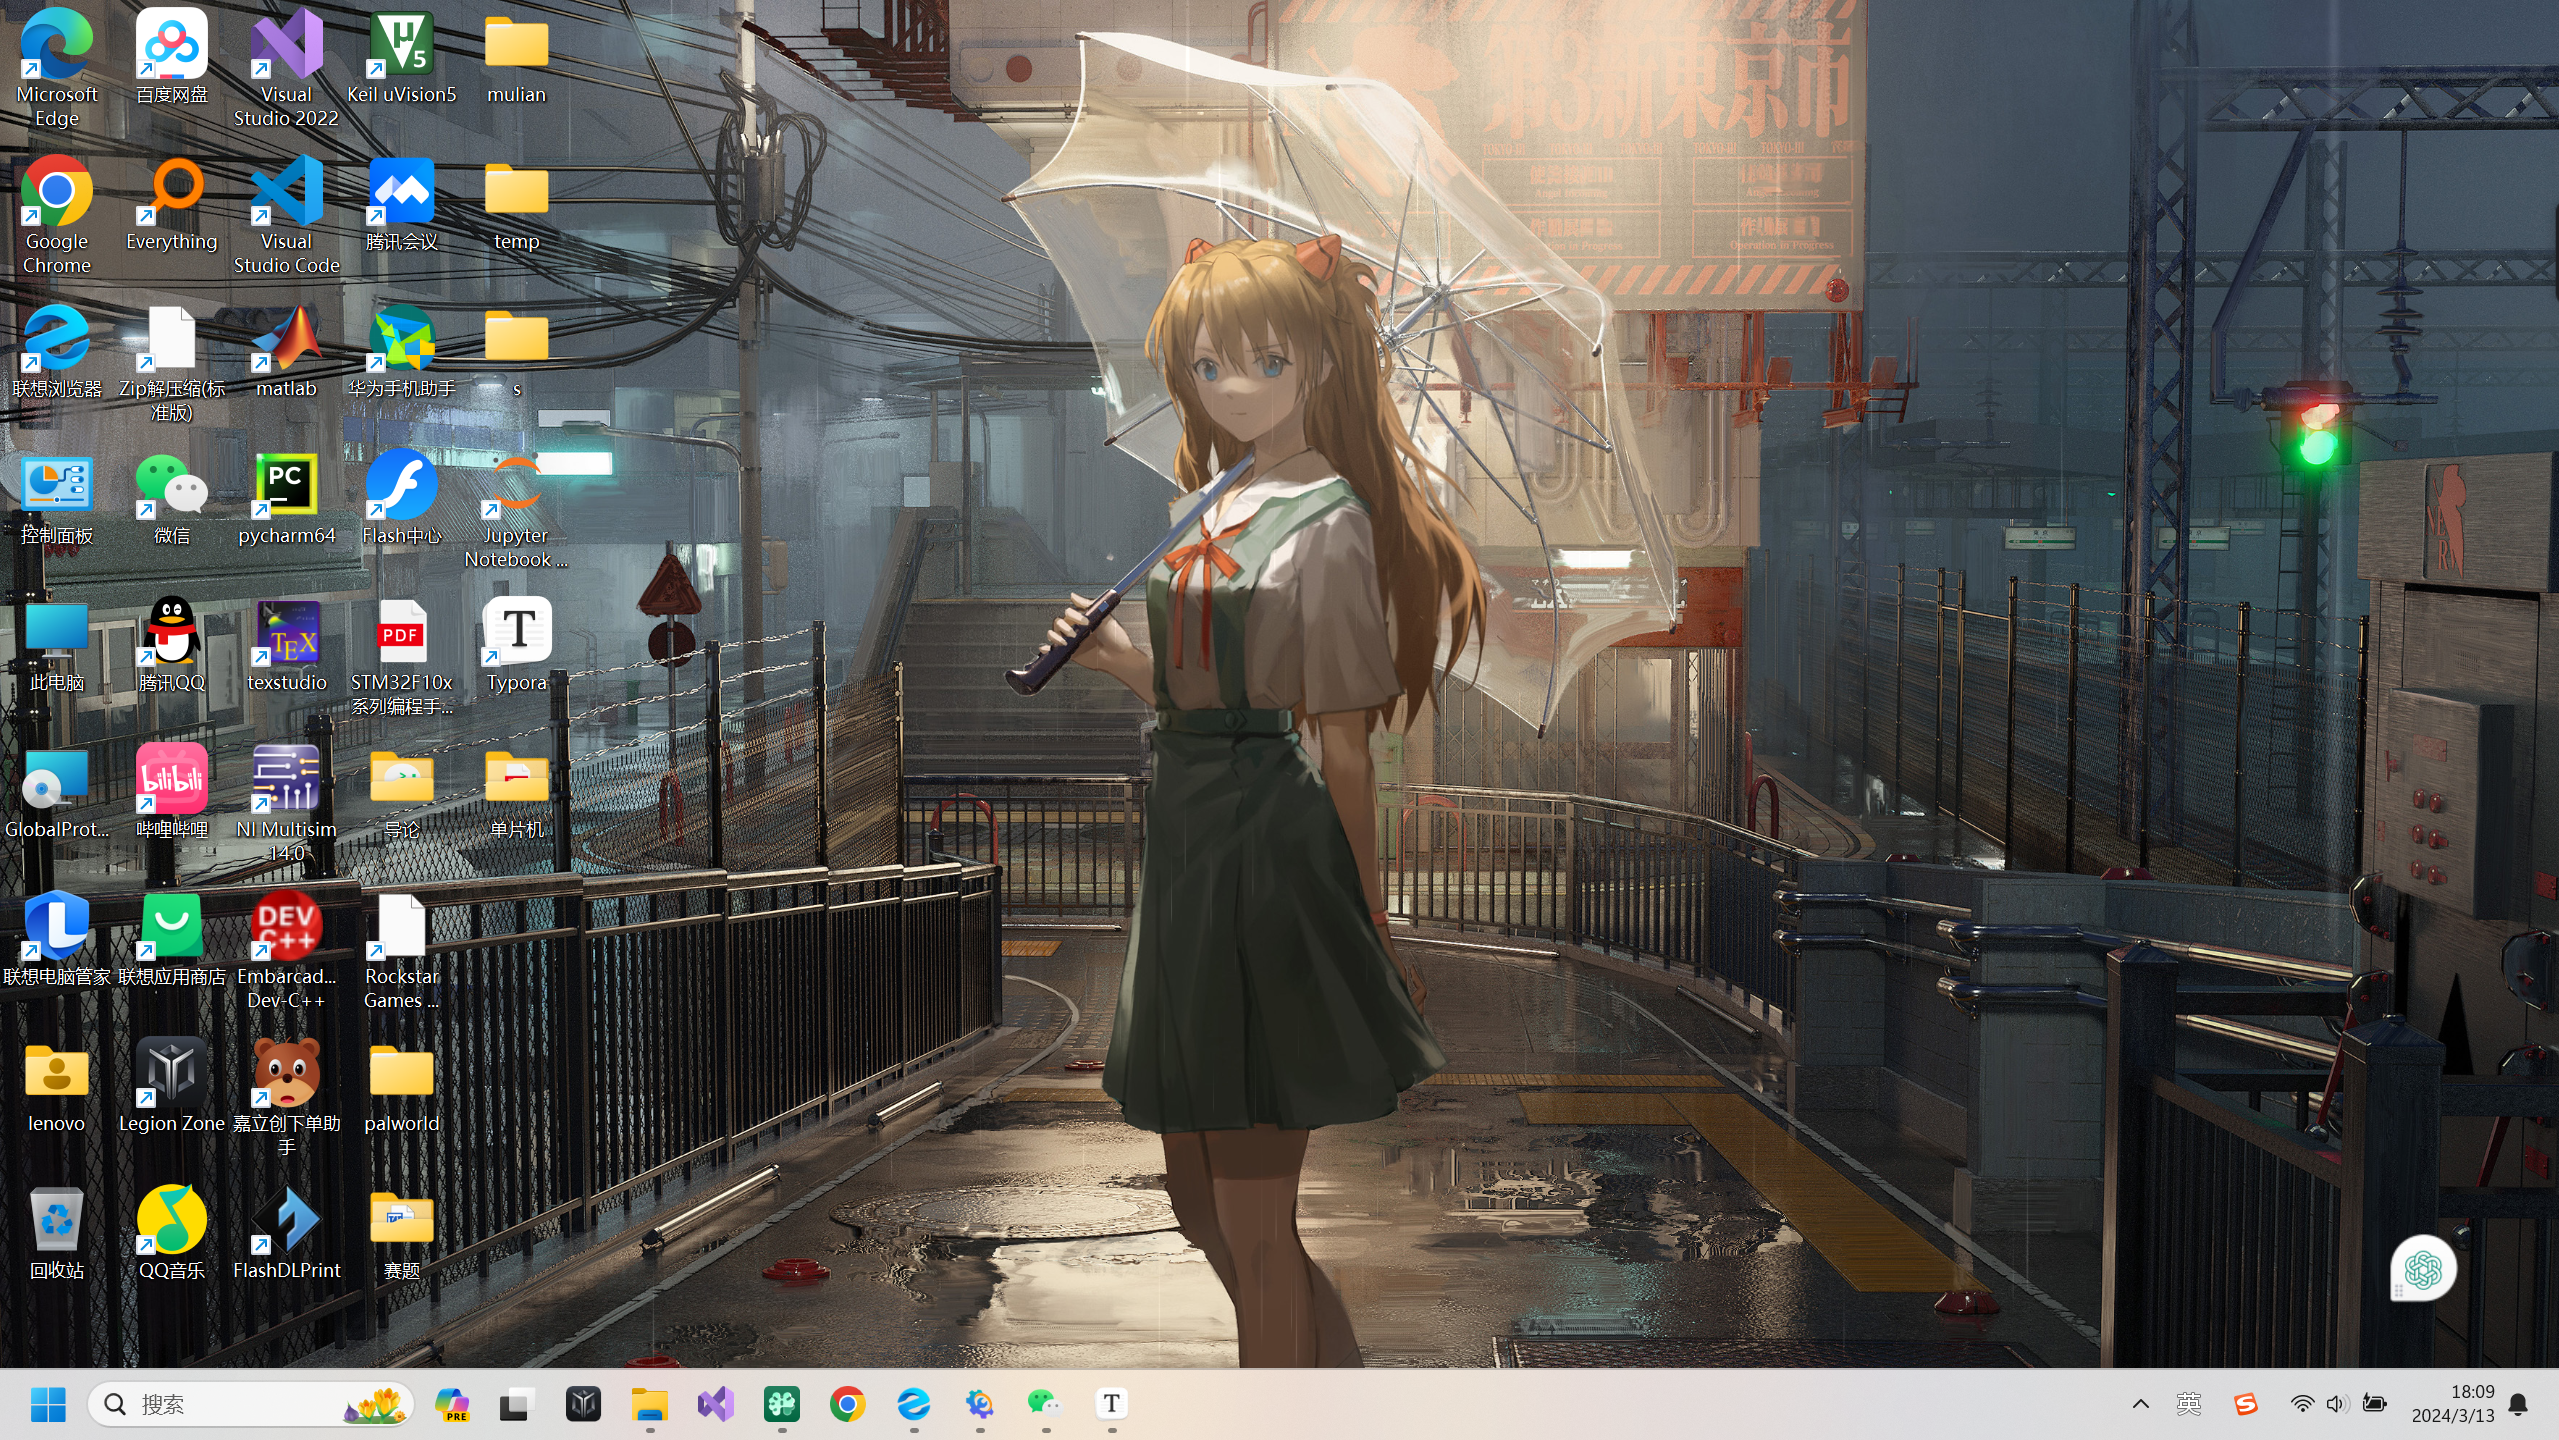2559x1440 pixels.
Task: Switch to Visual Studio on taskbar
Action: pyautogui.click(x=716, y=1404)
